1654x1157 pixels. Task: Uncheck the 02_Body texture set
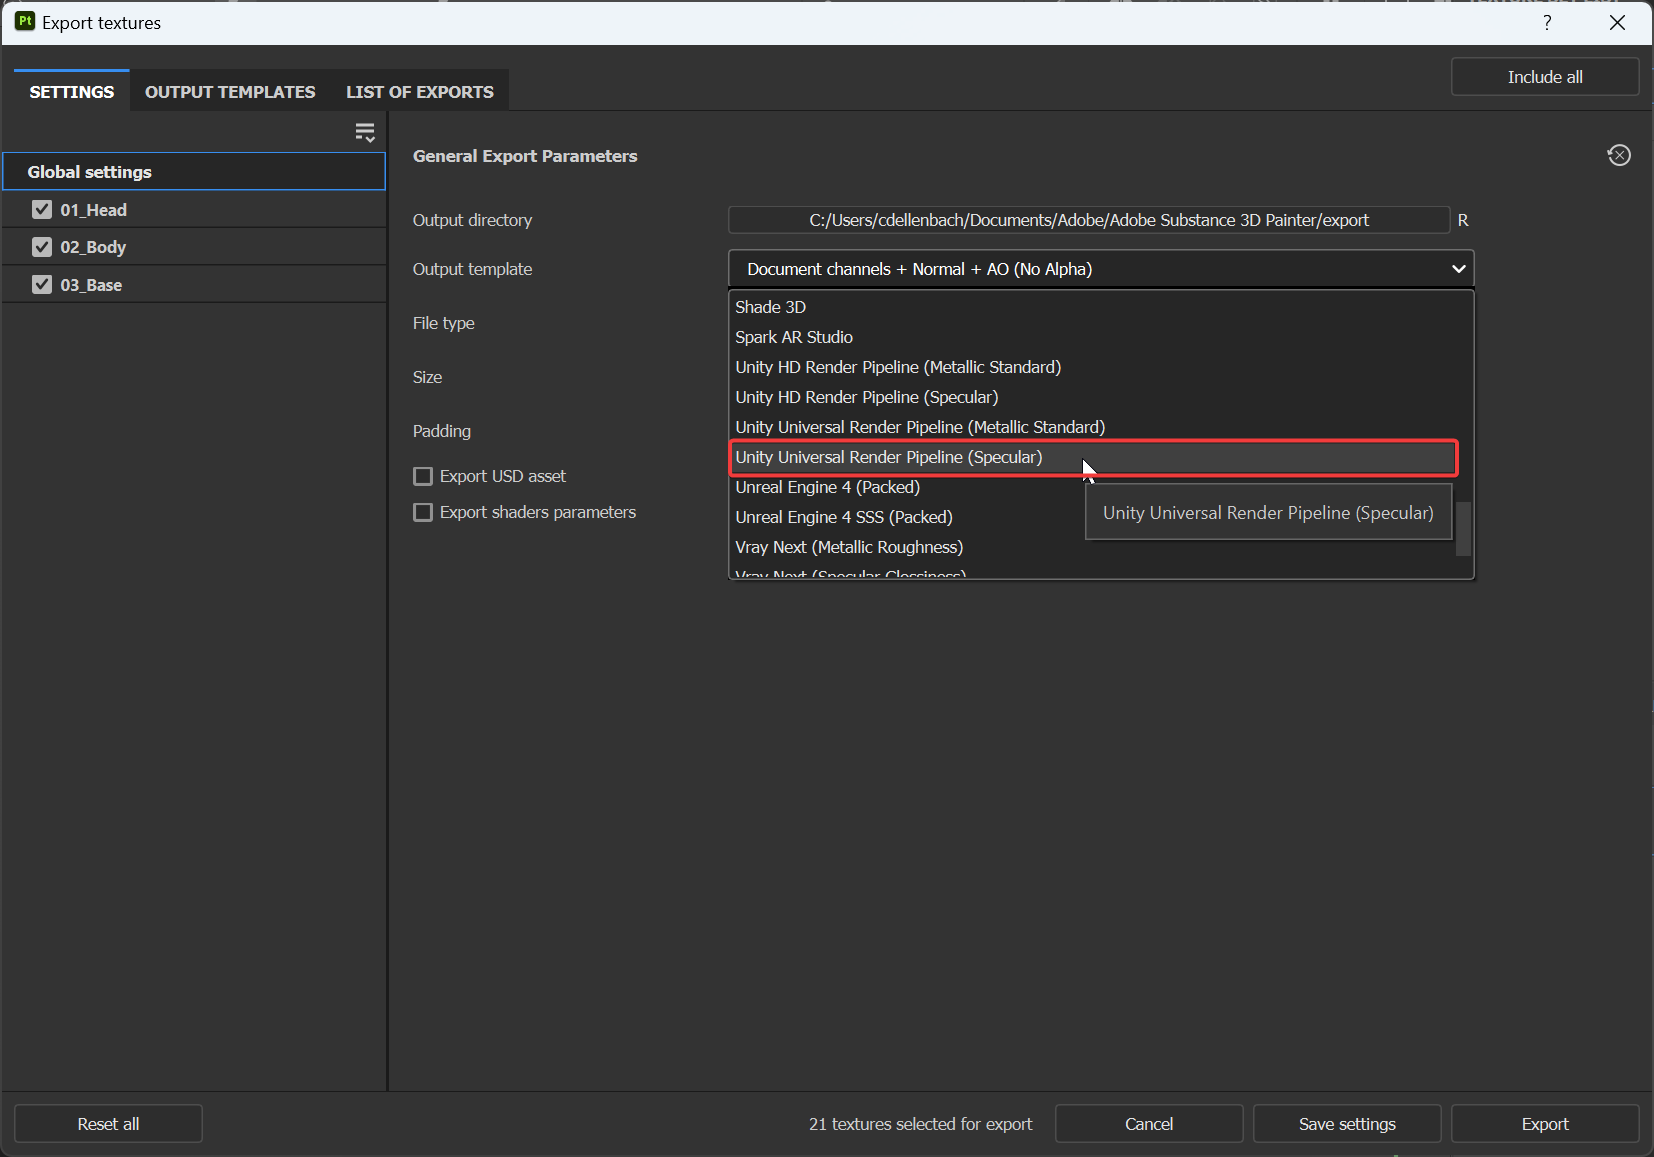coord(41,246)
